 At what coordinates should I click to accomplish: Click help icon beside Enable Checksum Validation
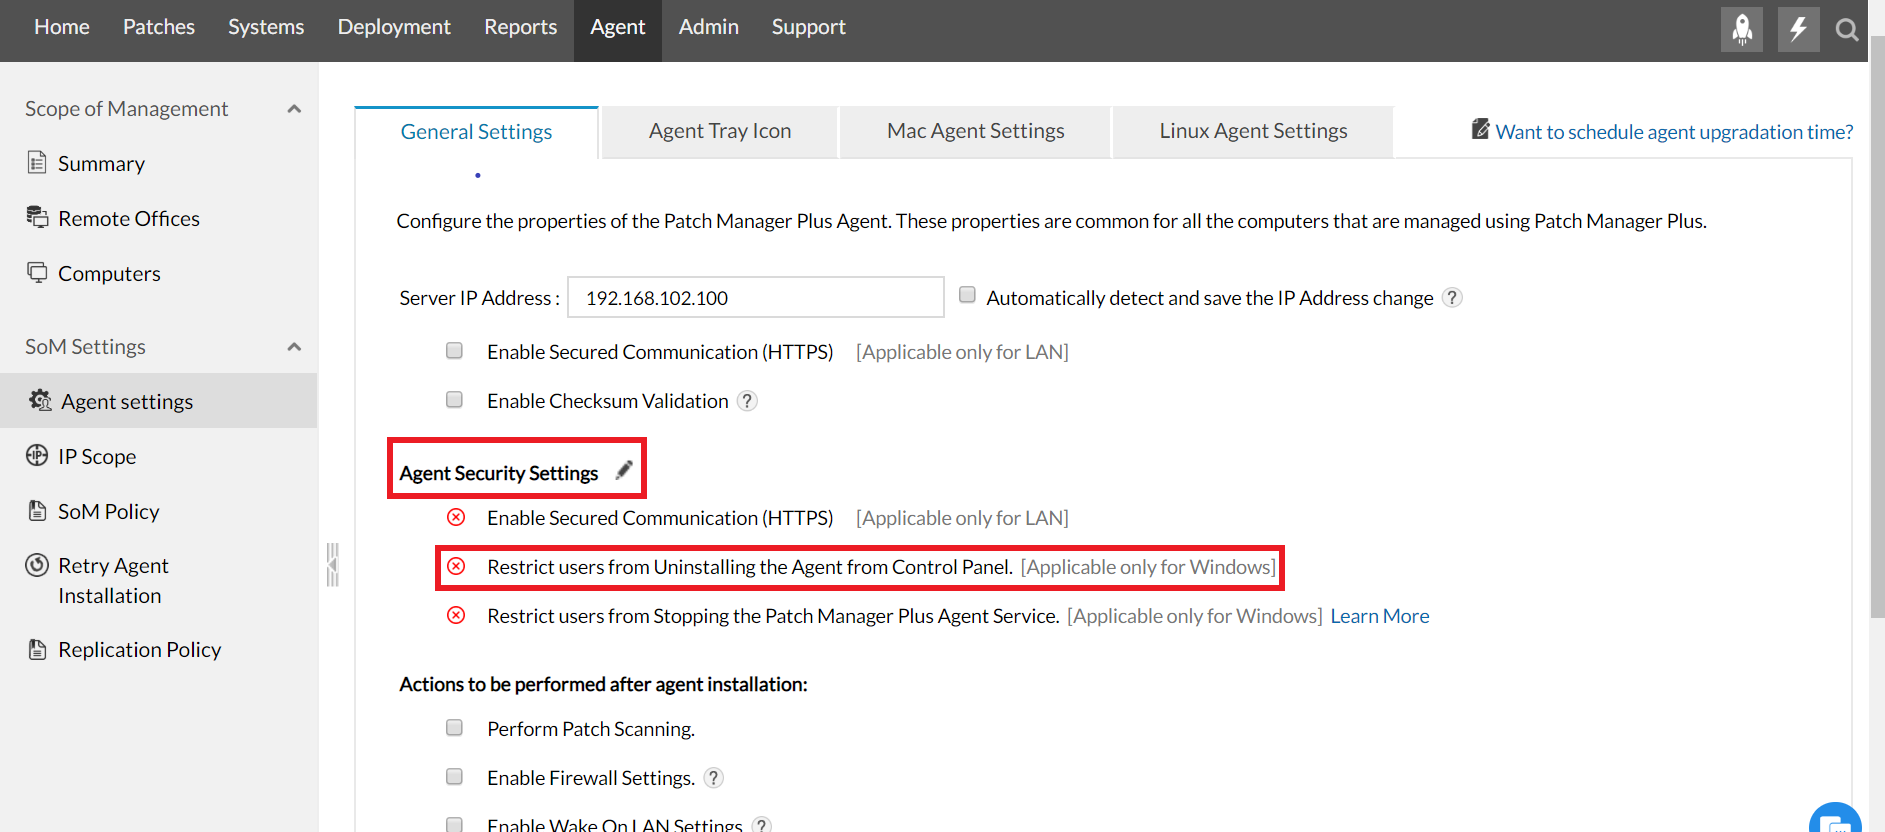[x=747, y=401]
